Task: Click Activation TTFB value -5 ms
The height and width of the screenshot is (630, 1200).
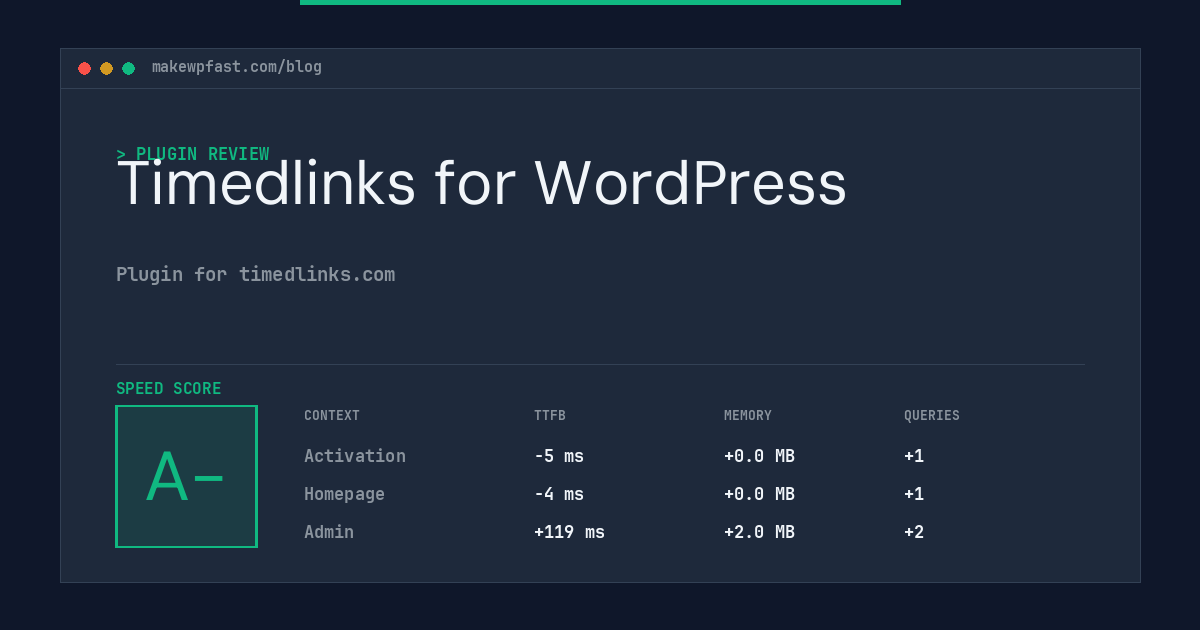Action: pos(559,456)
